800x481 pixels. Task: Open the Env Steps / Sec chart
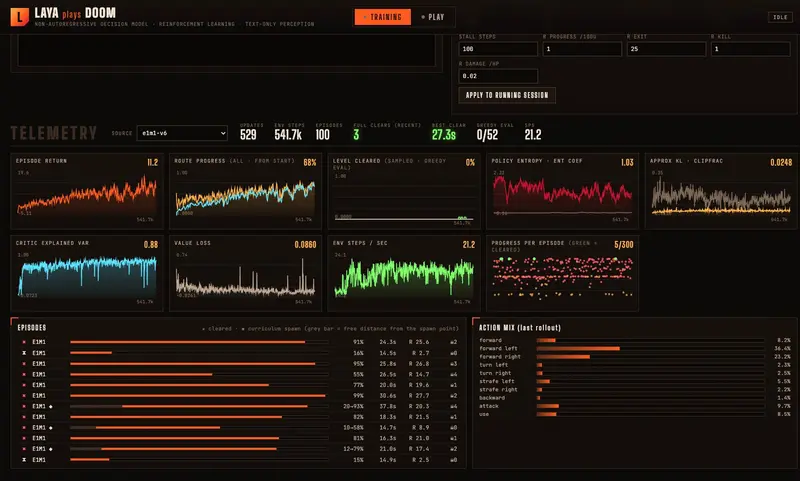[404, 273]
